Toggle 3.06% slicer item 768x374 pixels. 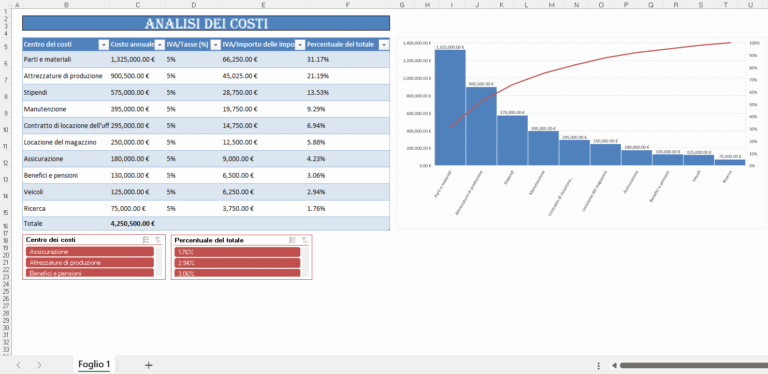tap(237, 273)
